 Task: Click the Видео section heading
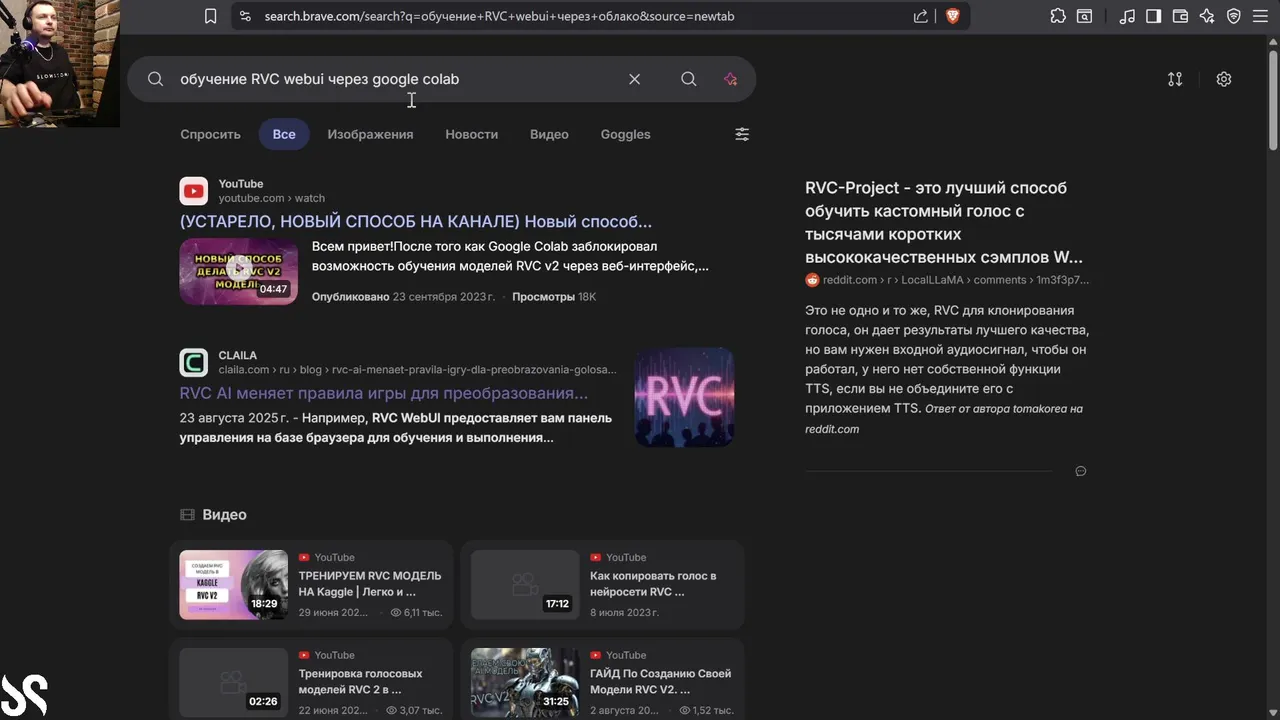pos(224,514)
